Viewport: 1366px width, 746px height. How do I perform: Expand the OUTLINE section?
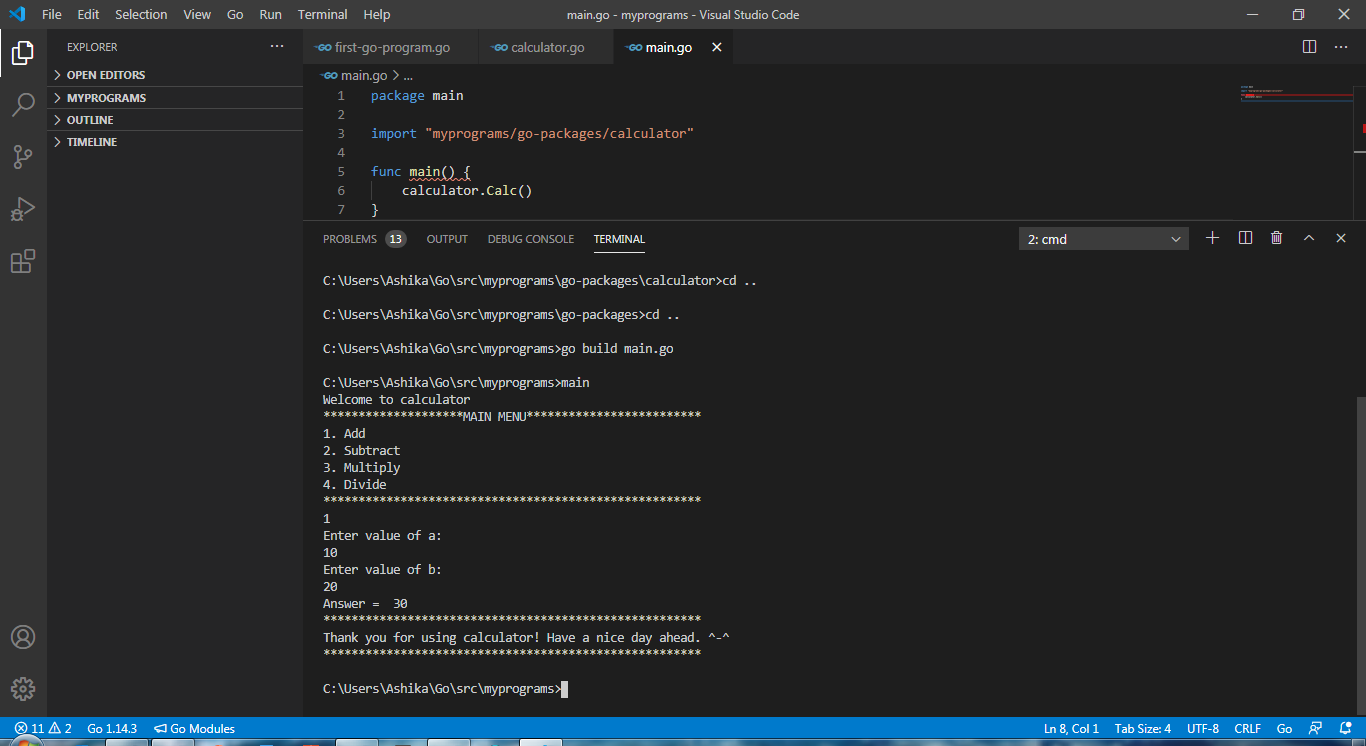point(175,120)
